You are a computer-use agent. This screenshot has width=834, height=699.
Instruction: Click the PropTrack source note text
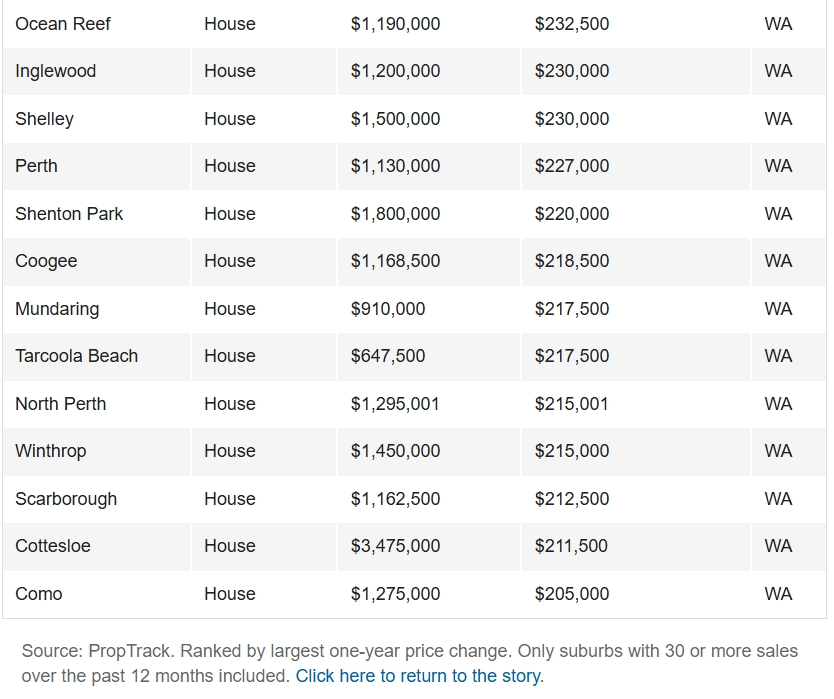tap(410, 663)
